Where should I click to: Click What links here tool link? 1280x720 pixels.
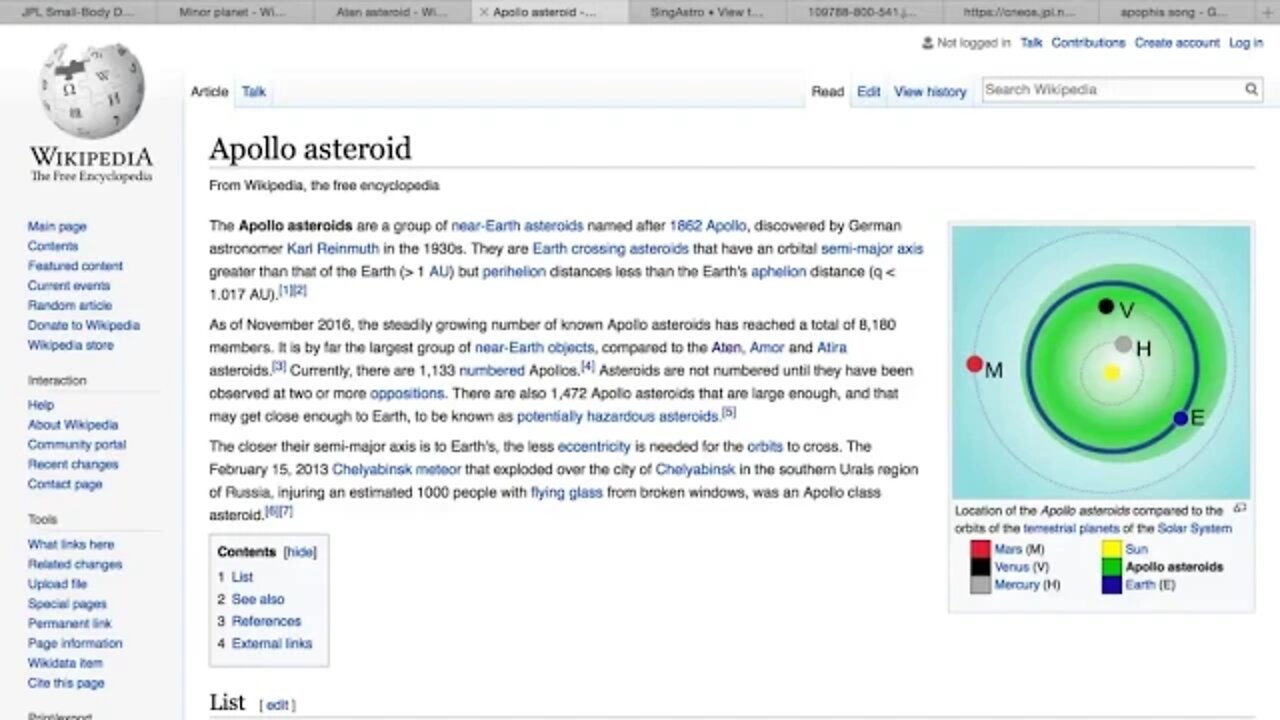click(x=71, y=545)
